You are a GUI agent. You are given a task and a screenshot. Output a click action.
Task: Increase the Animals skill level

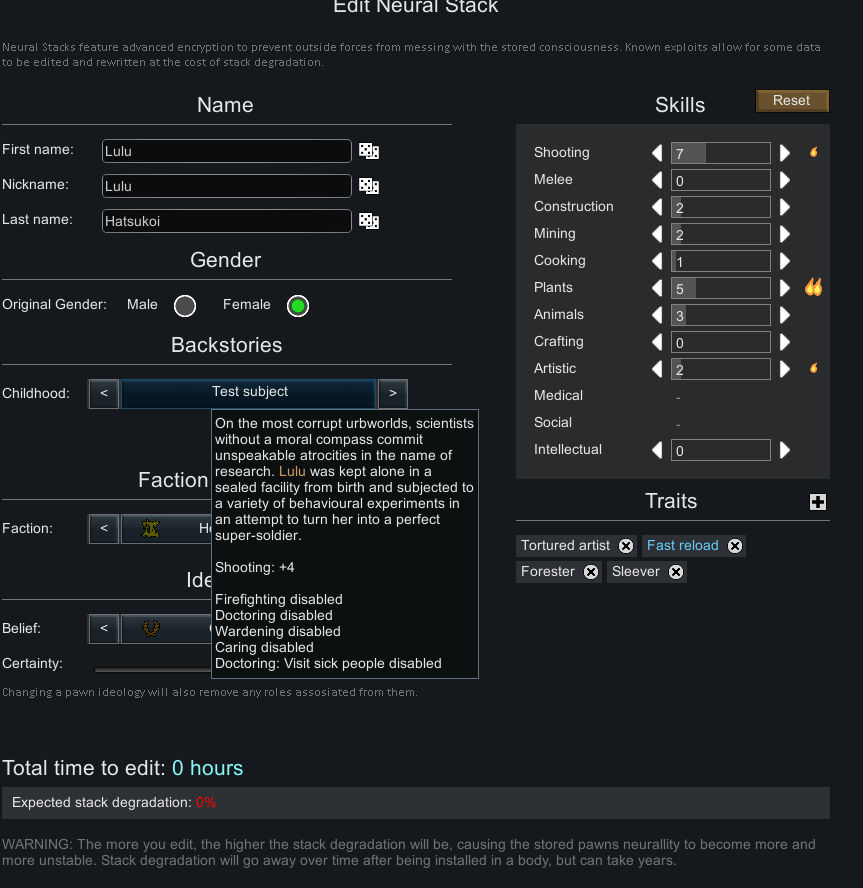tap(785, 315)
